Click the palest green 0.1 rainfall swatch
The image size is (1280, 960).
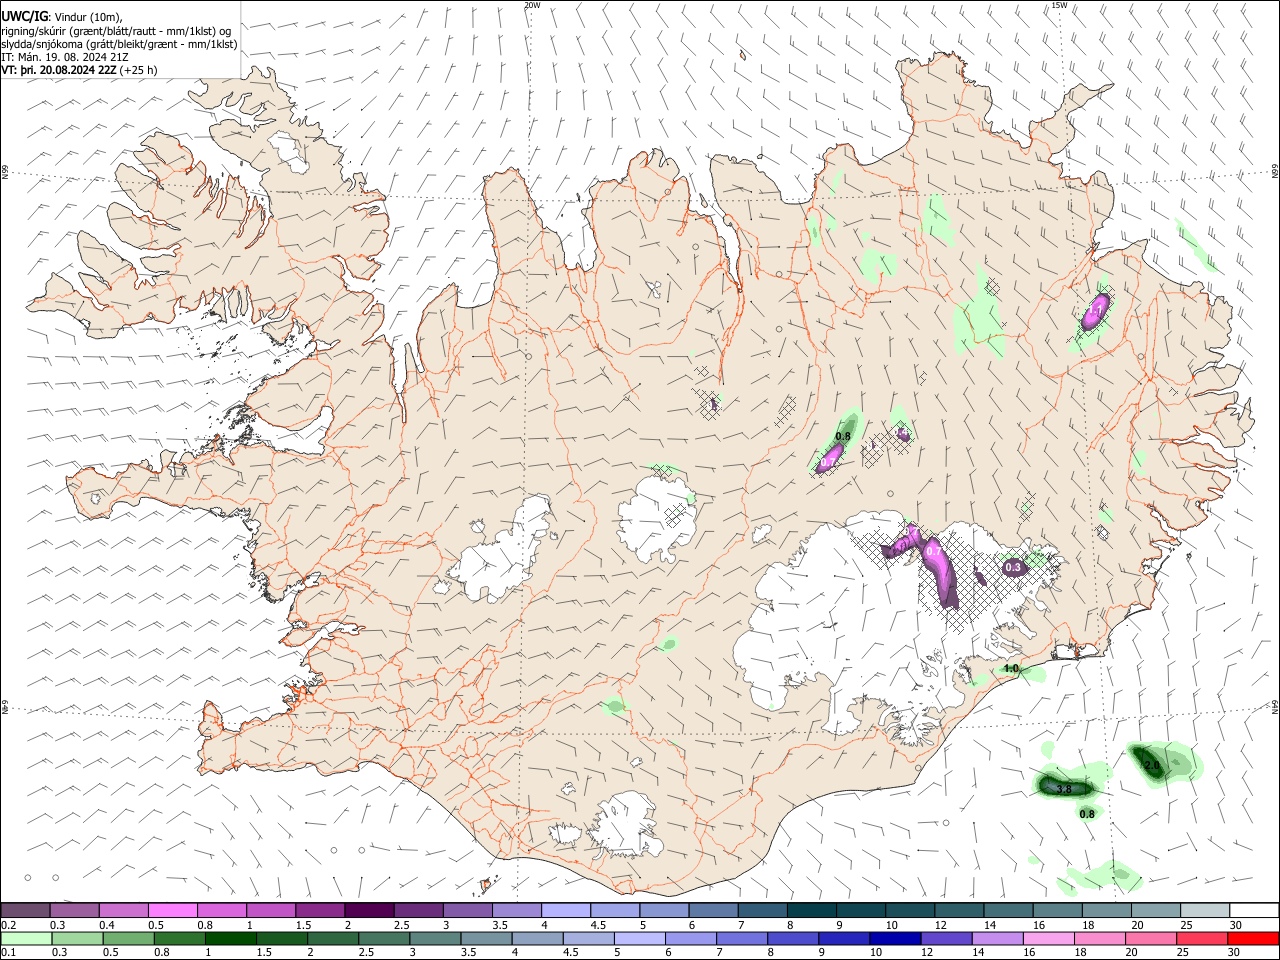[x=25, y=938]
